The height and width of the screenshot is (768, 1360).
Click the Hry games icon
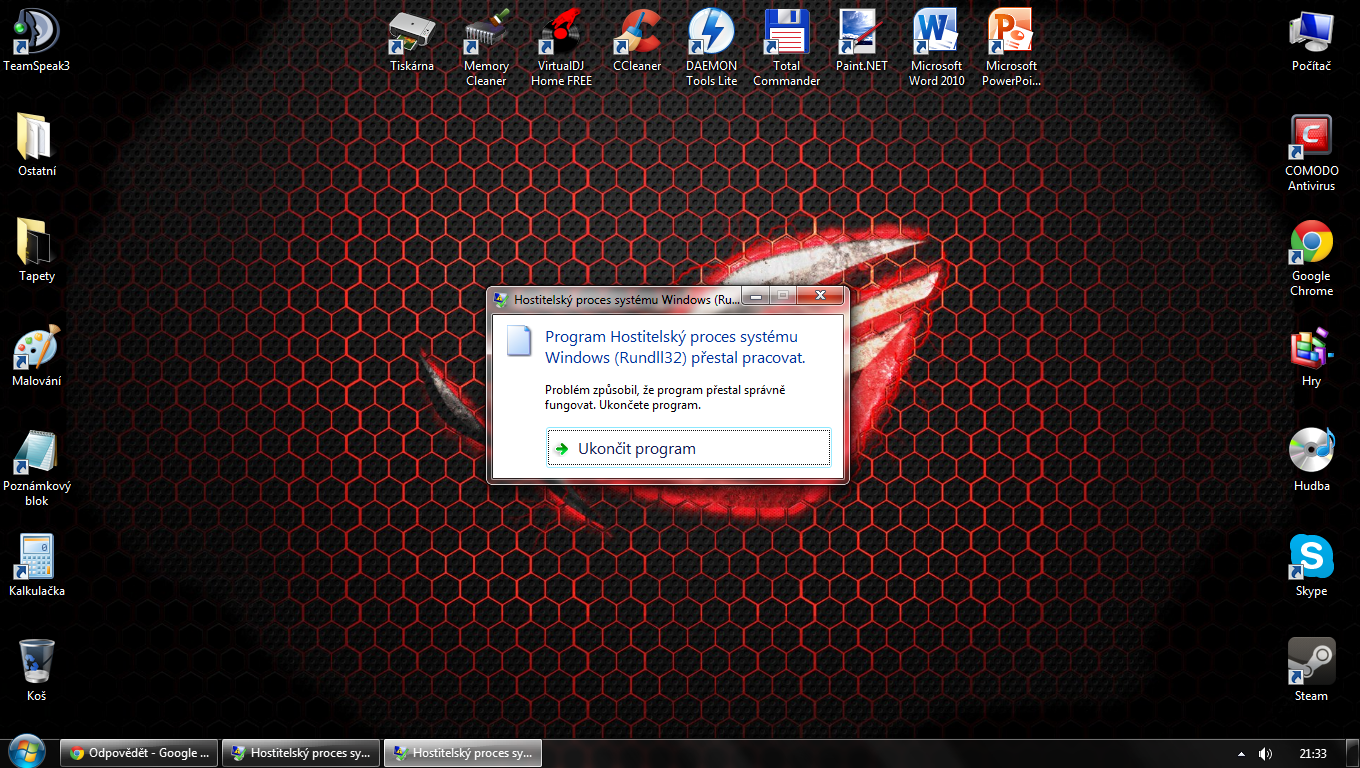pyautogui.click(x=1311, y=355)
